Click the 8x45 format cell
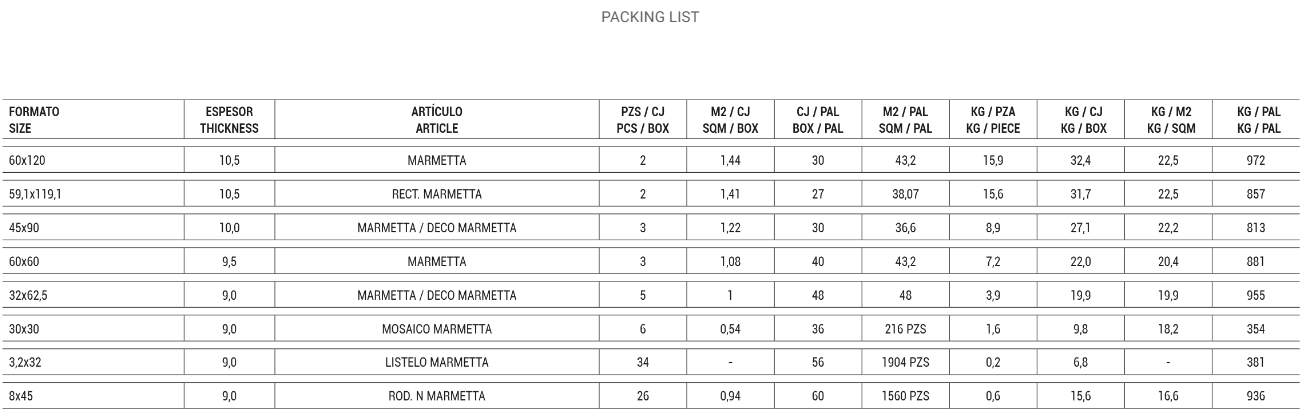The height and width of the screenshot is (411, 1302). click(21, 397)
